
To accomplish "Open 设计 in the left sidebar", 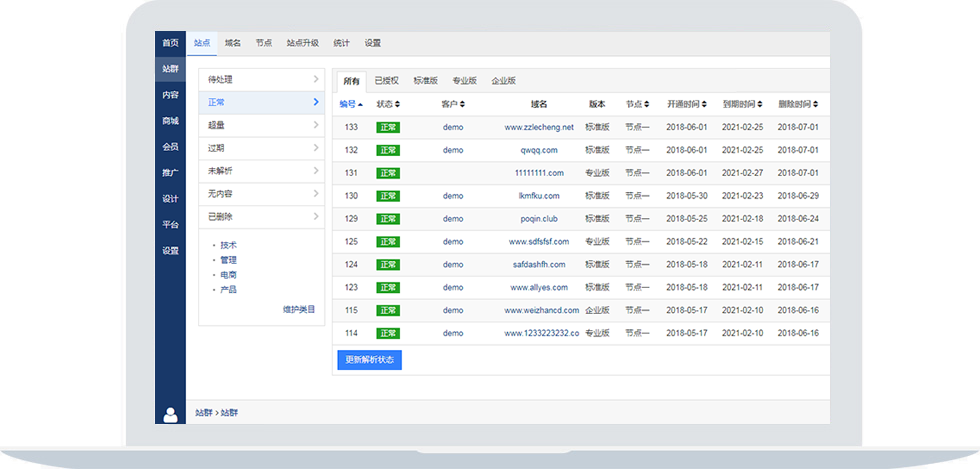I will pyautogui.click(x=170, y=199).
